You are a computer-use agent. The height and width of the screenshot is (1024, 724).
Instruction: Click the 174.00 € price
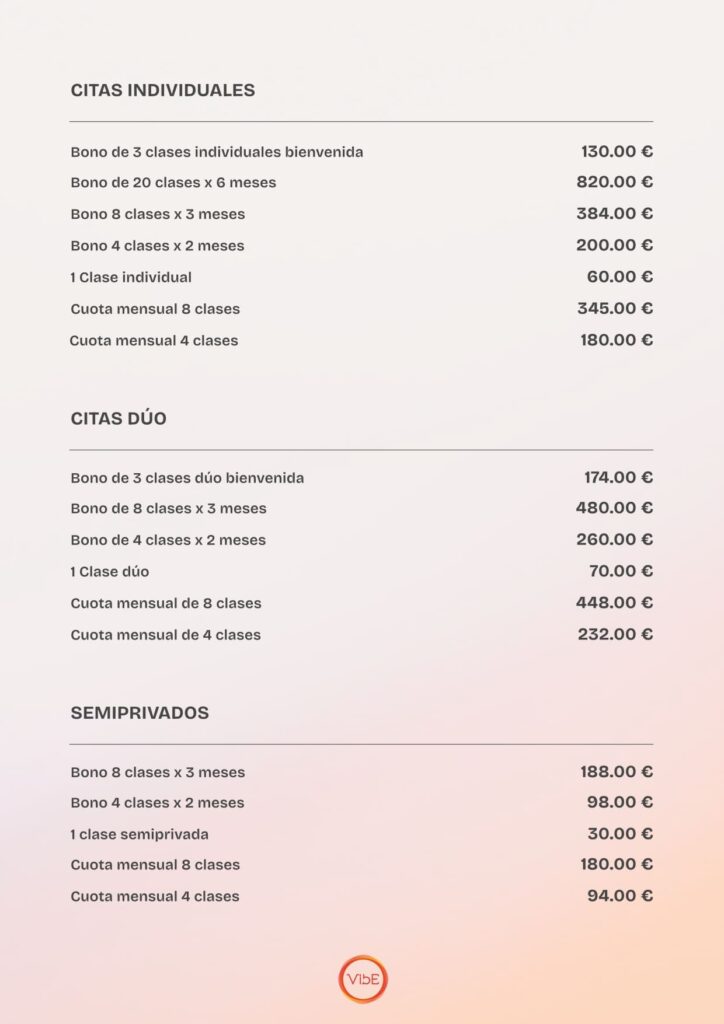[618, 478]
